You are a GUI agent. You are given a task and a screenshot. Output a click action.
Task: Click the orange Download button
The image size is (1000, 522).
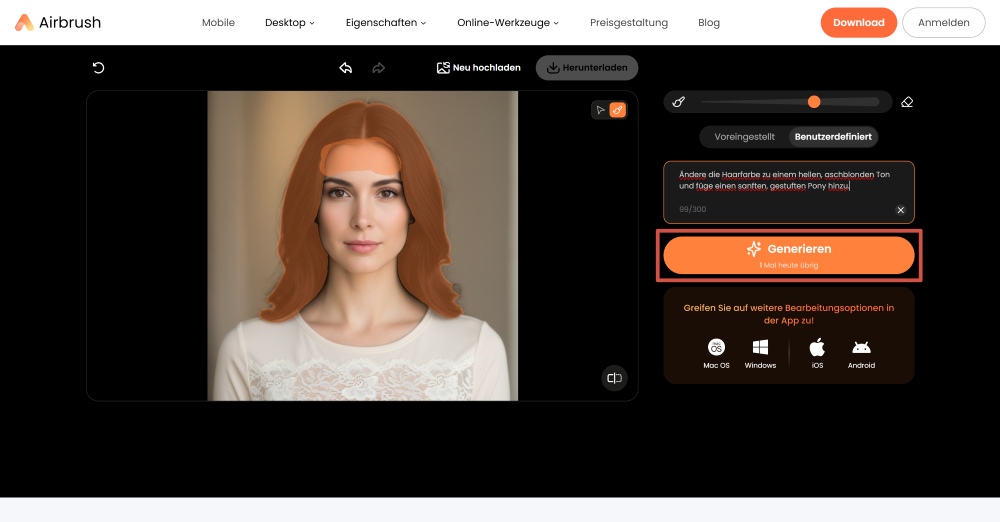point(858,22)
